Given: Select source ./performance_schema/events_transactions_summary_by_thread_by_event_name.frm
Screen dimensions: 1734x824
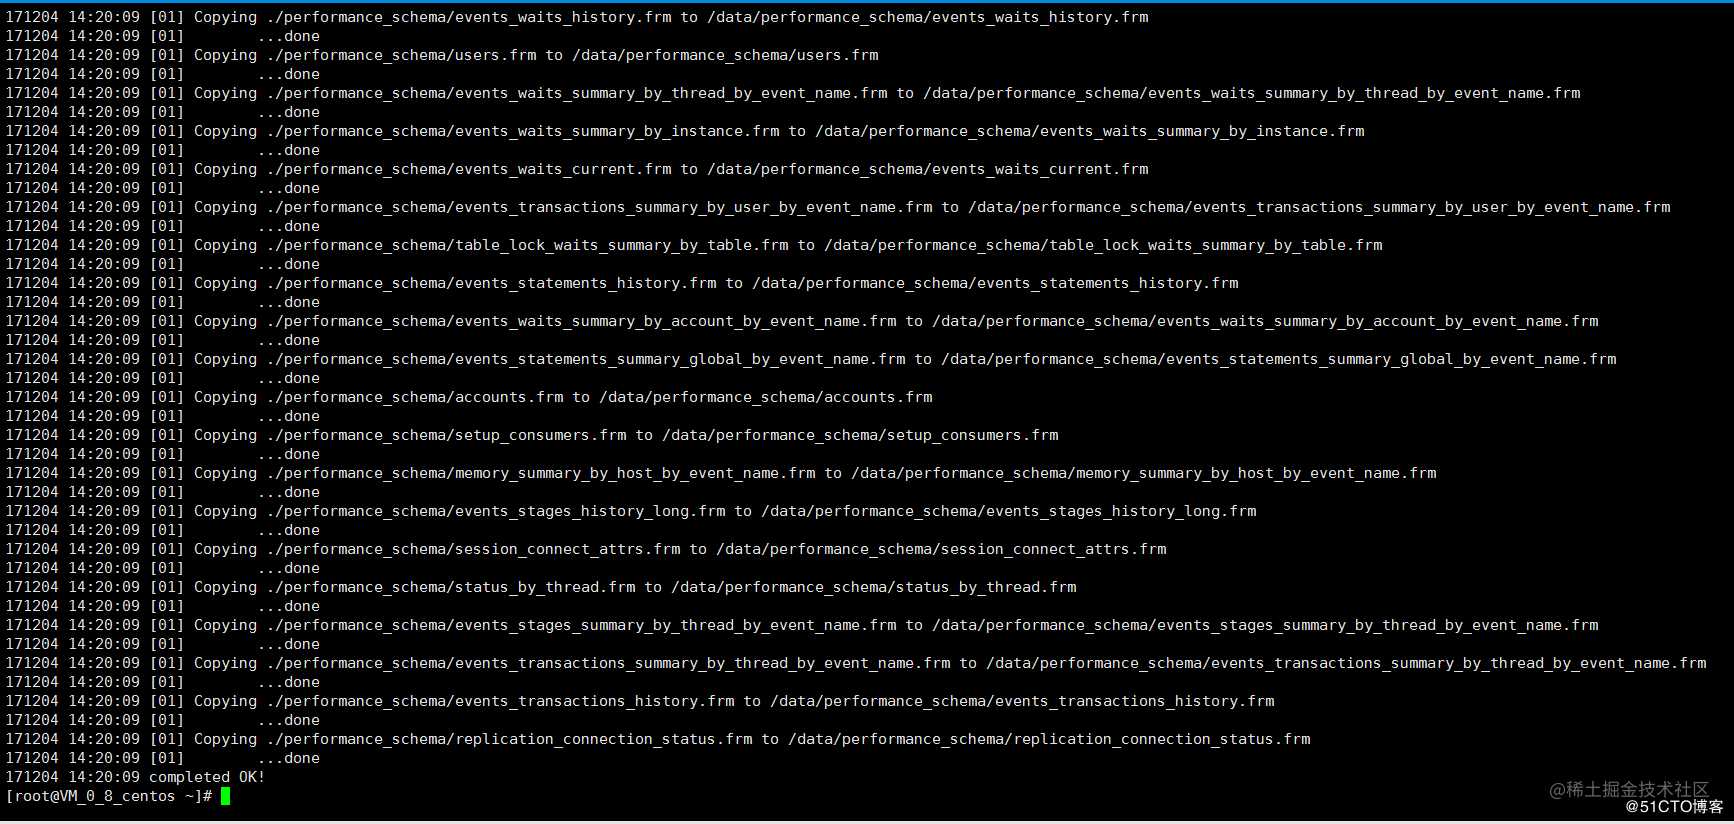Looking at the screenshot, I should point(608,663).
